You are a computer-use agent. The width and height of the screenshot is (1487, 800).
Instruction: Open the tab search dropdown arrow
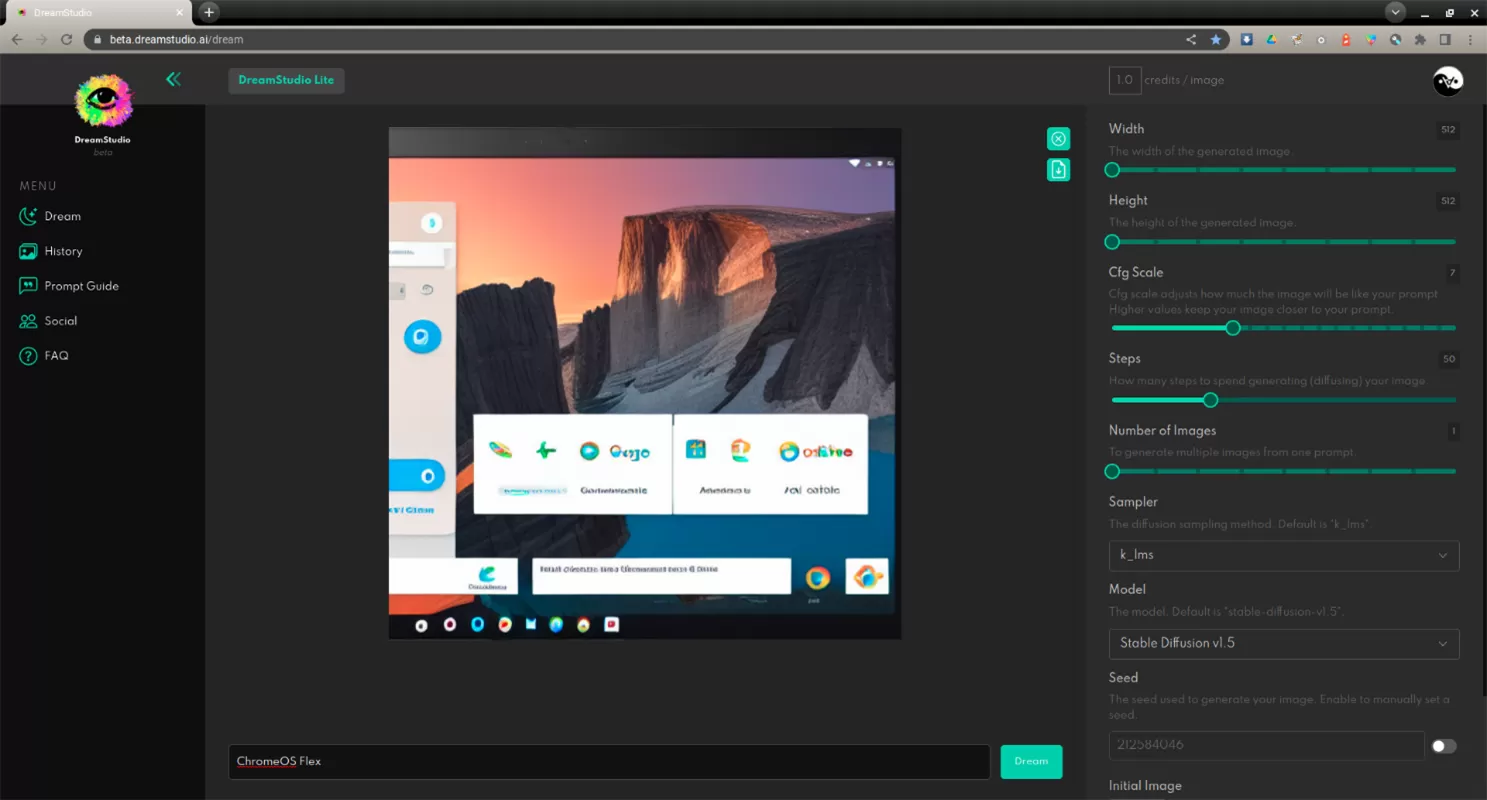tap(1395, 12)
